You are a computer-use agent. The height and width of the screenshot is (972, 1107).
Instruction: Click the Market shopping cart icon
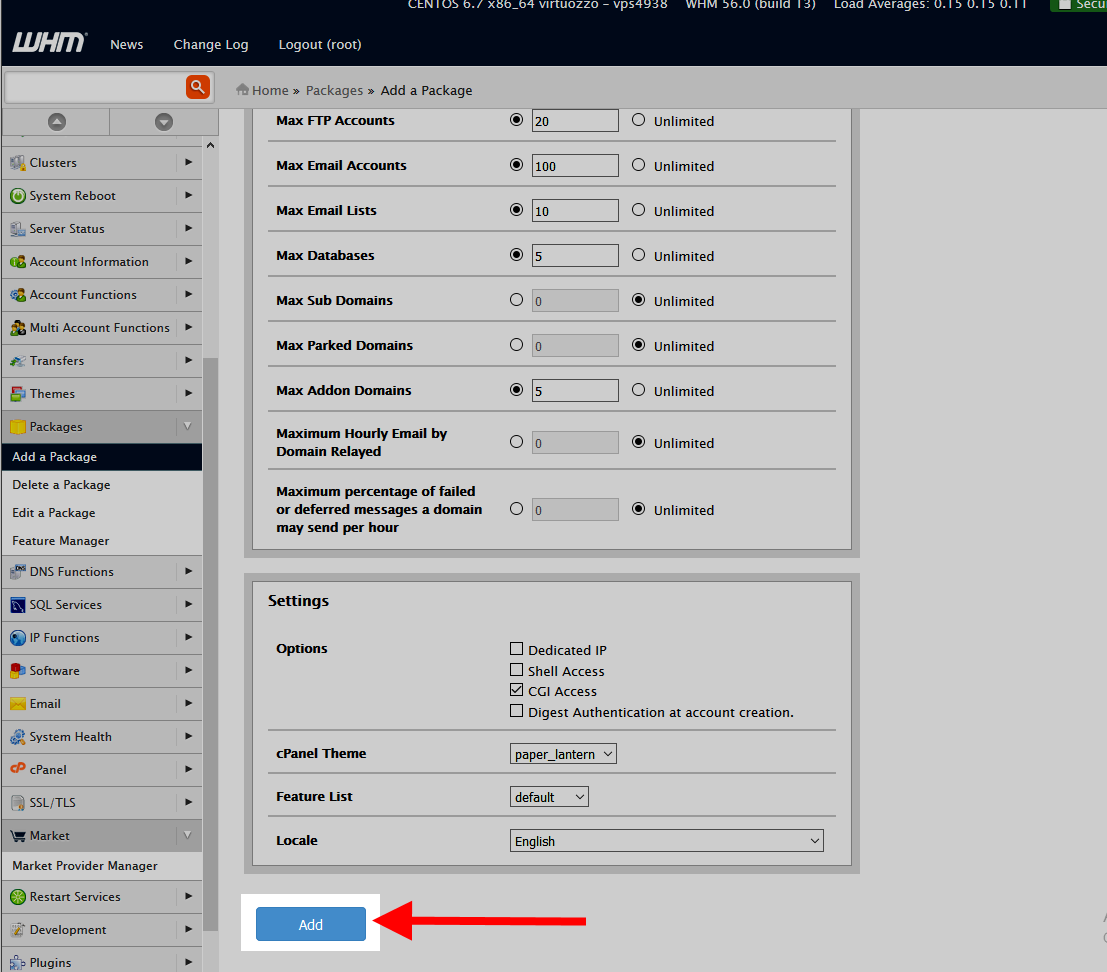[17, 836]
